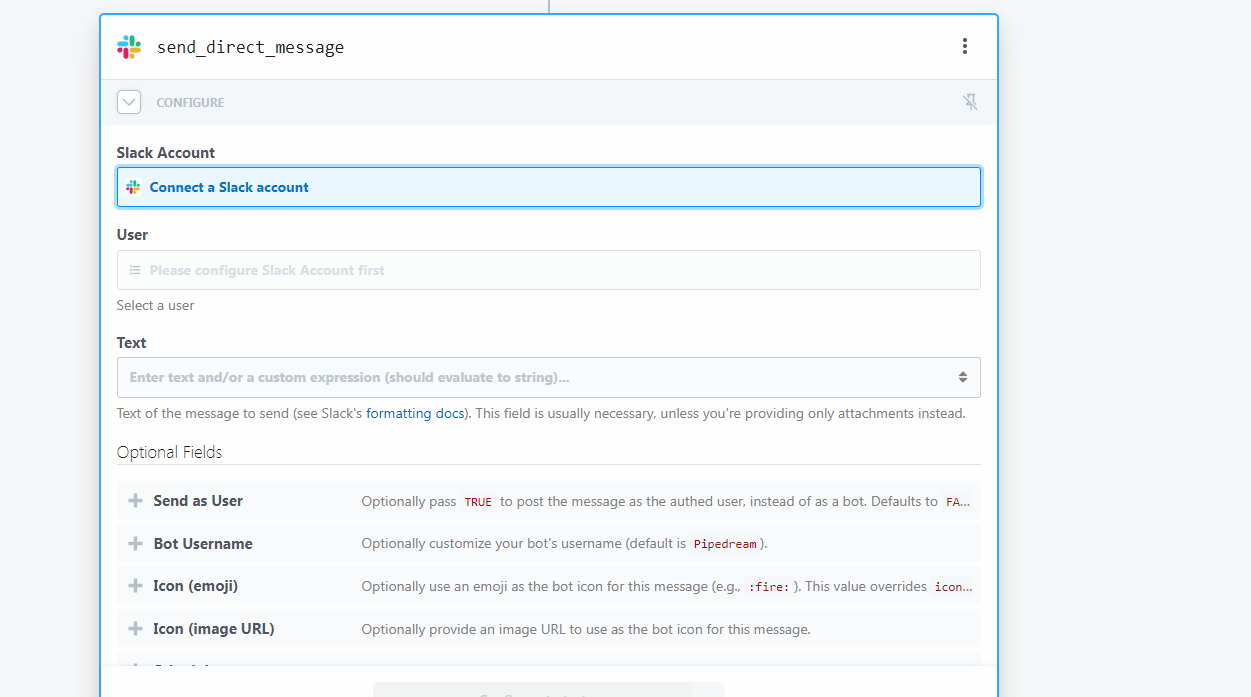Collapse the Configure section chevron

coord(129,102)
